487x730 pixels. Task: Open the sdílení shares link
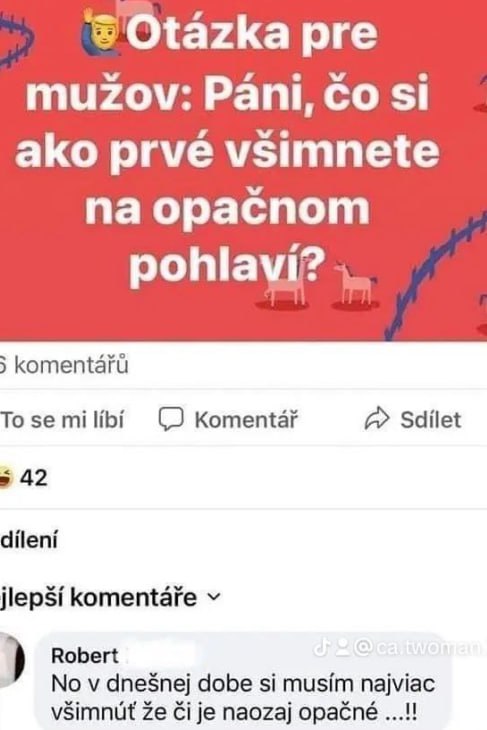[x=29, y=540]
